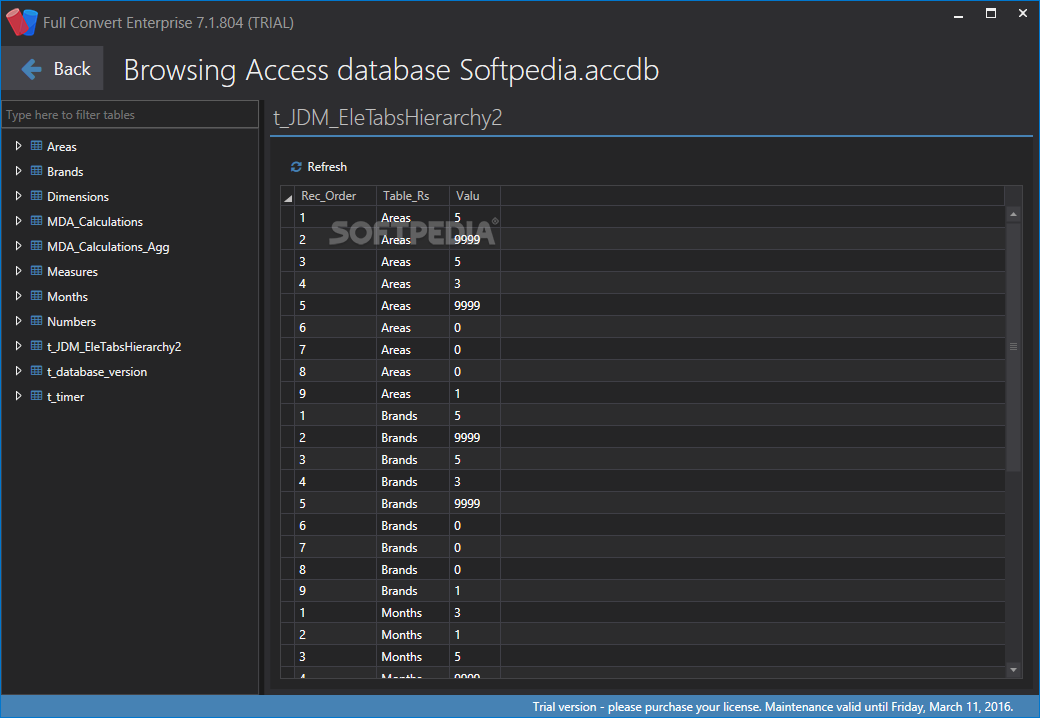This screenshot has width=1040, height=718.
Task: Click the table icon next to t_JDM_EleTabsHierarchy2
Action: pyautogui.click(x=36, y=346)
